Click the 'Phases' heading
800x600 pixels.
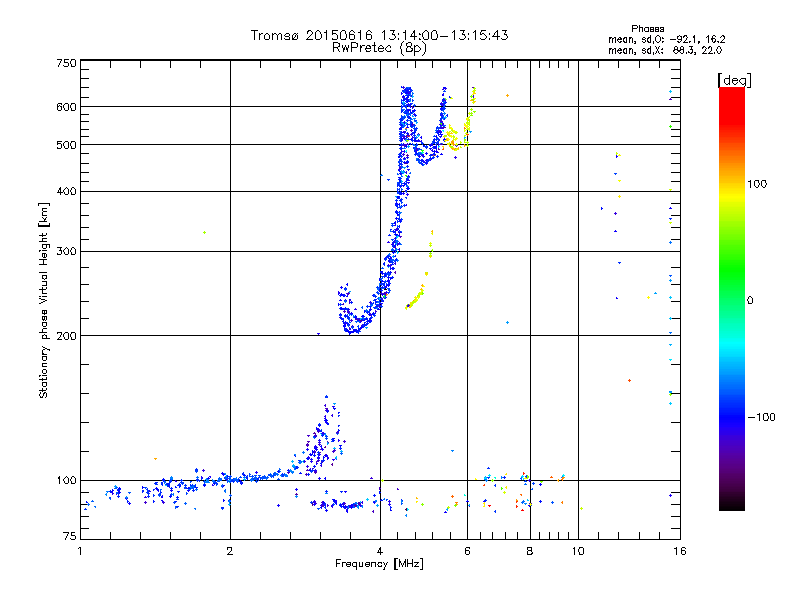click(x=647, y=29)
